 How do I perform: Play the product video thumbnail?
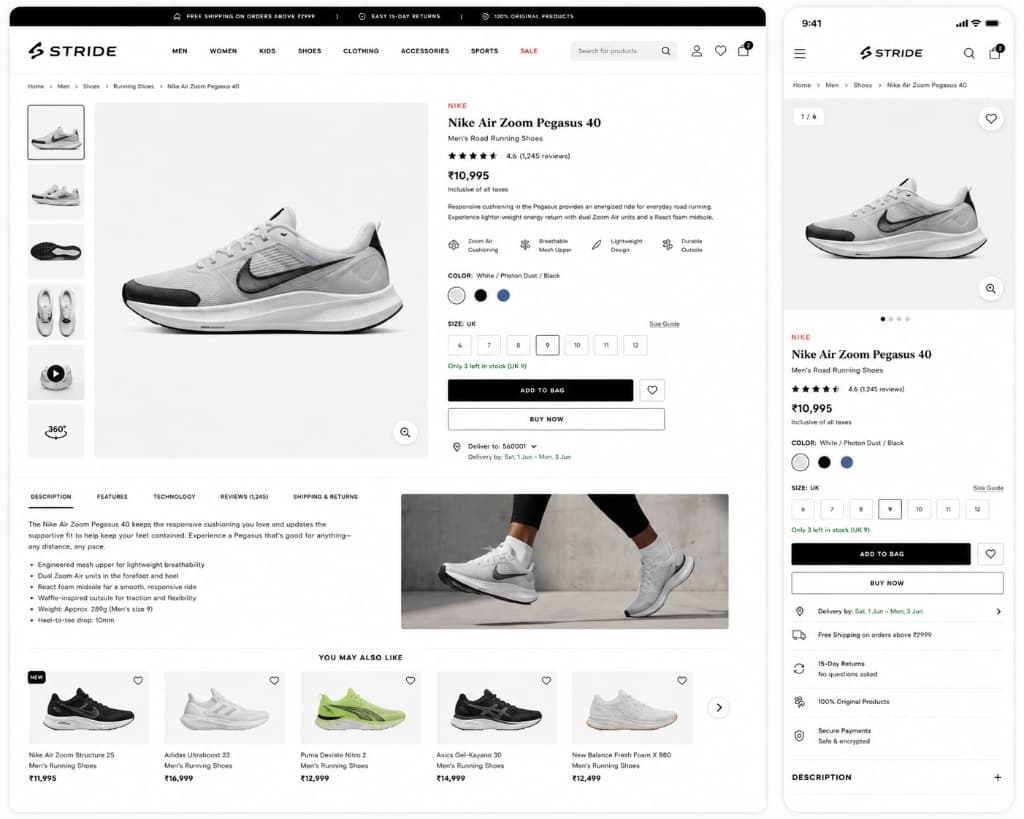[x=56, y=373]
